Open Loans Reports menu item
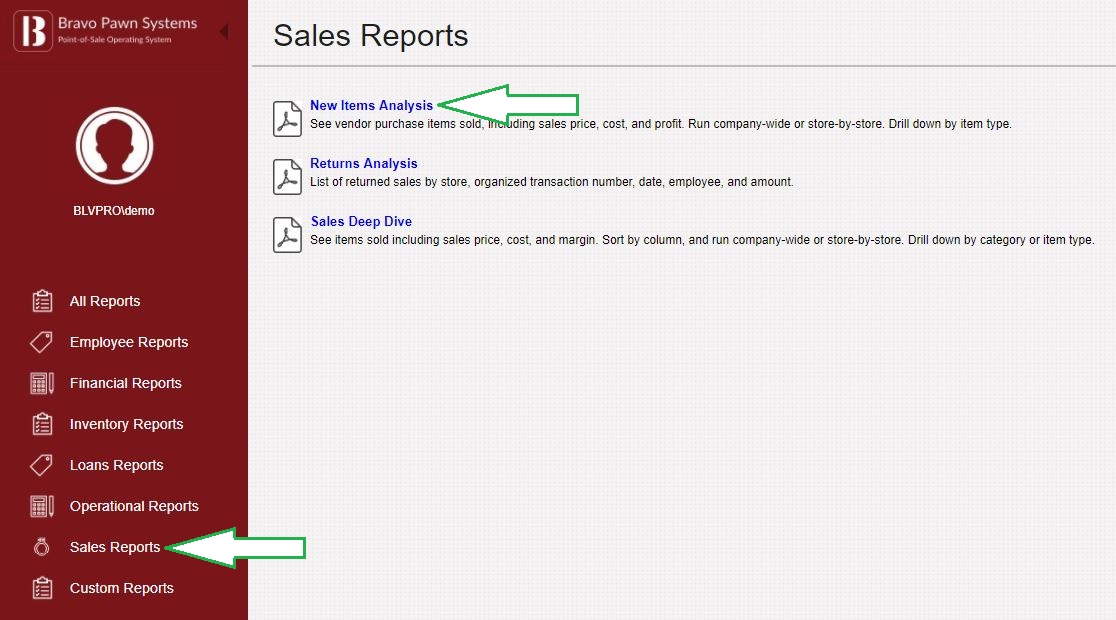 tap(116, 465)
